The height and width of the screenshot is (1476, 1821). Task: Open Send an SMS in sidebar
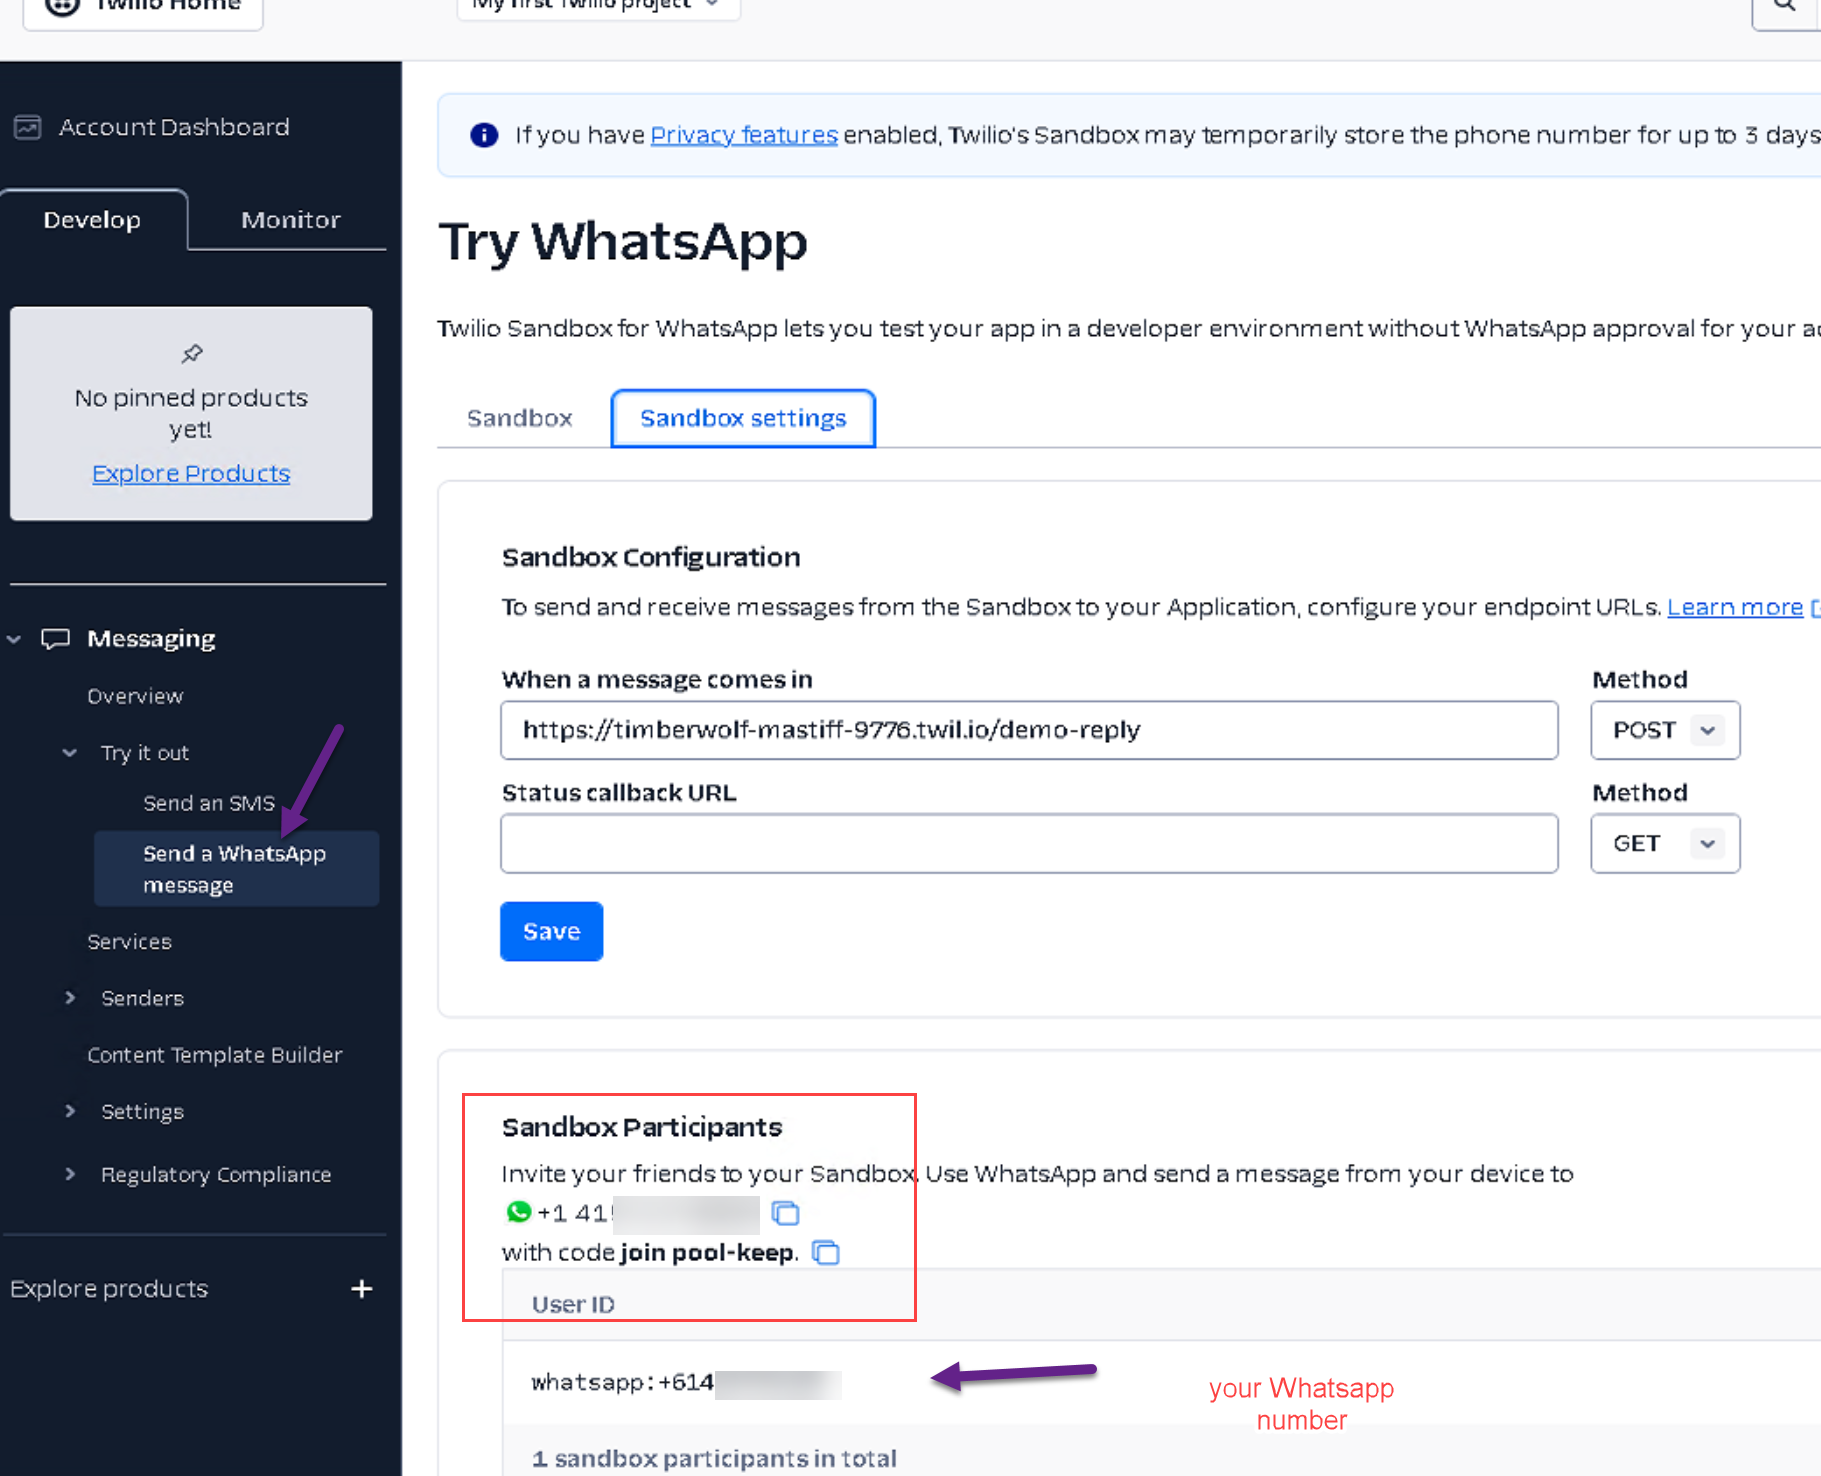tap(208, 803)
